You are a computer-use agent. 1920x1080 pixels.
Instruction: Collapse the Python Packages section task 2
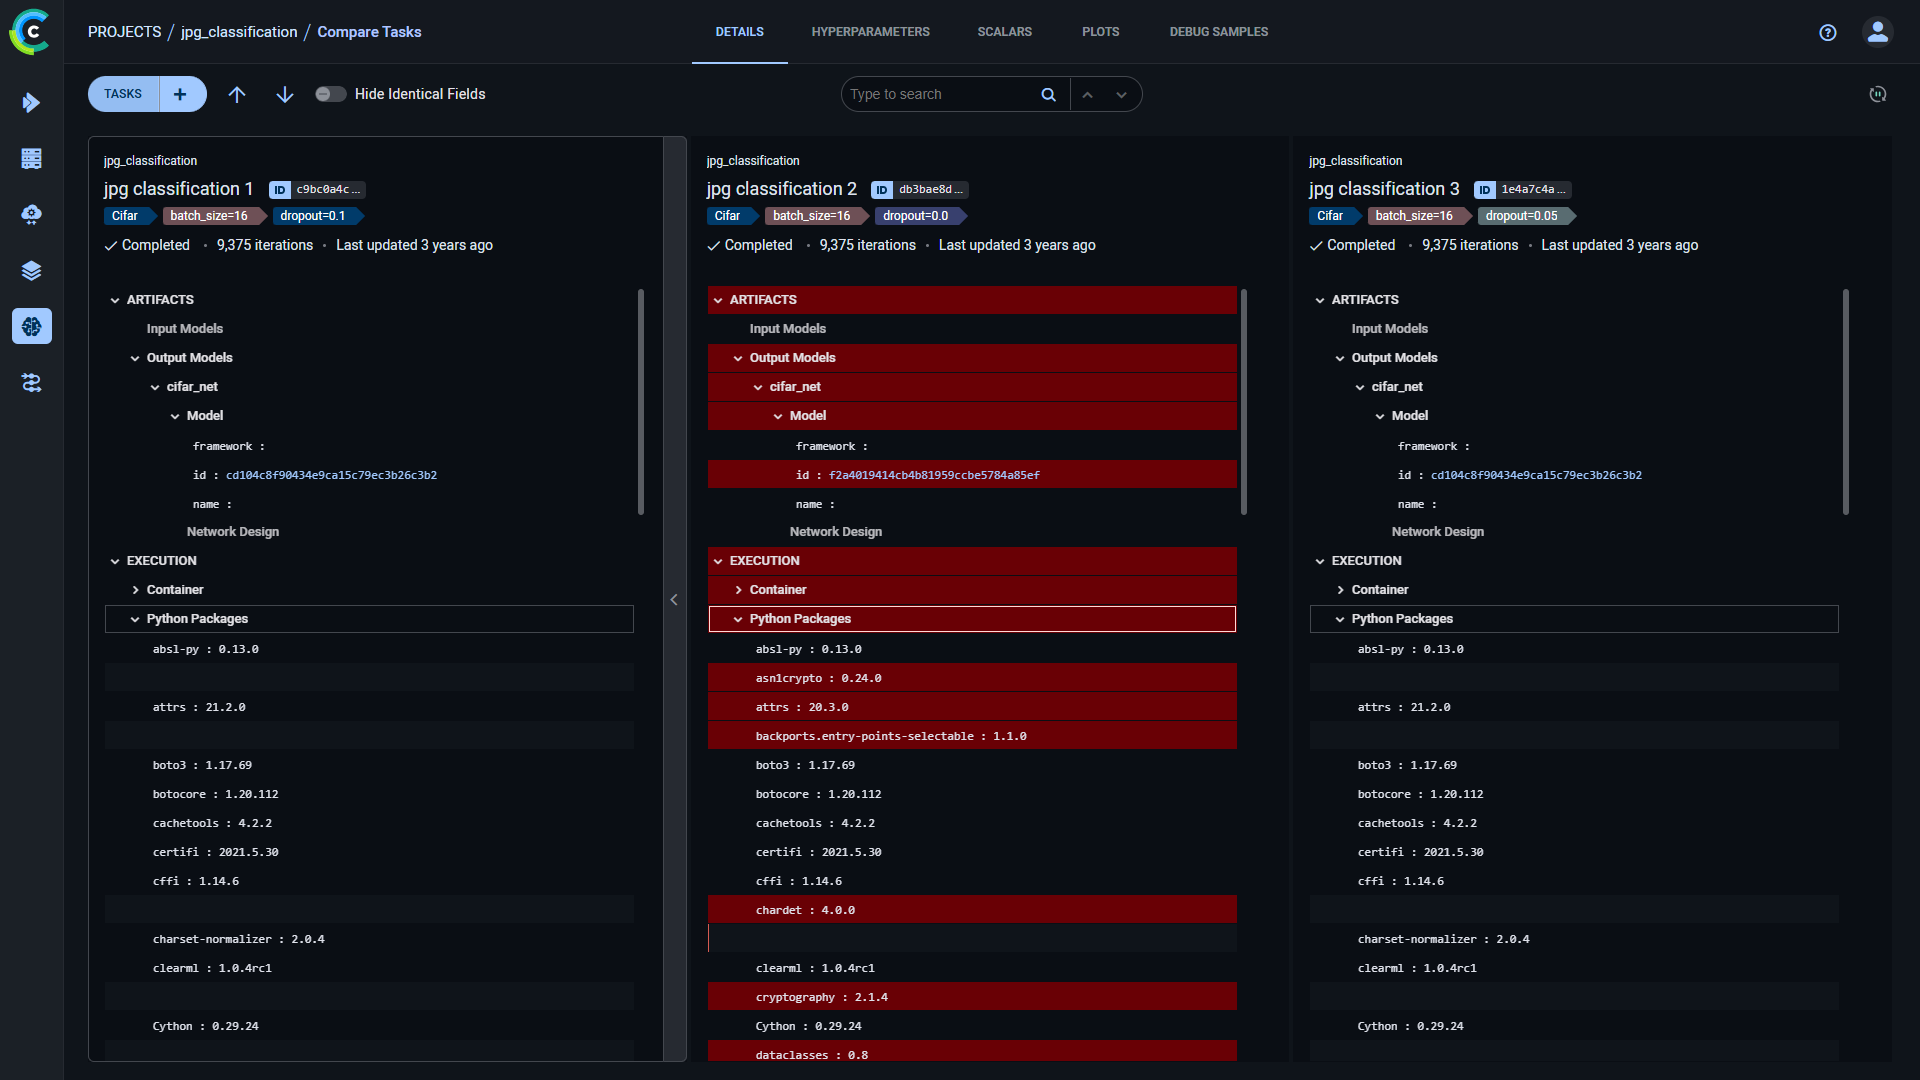click(737, 618)
